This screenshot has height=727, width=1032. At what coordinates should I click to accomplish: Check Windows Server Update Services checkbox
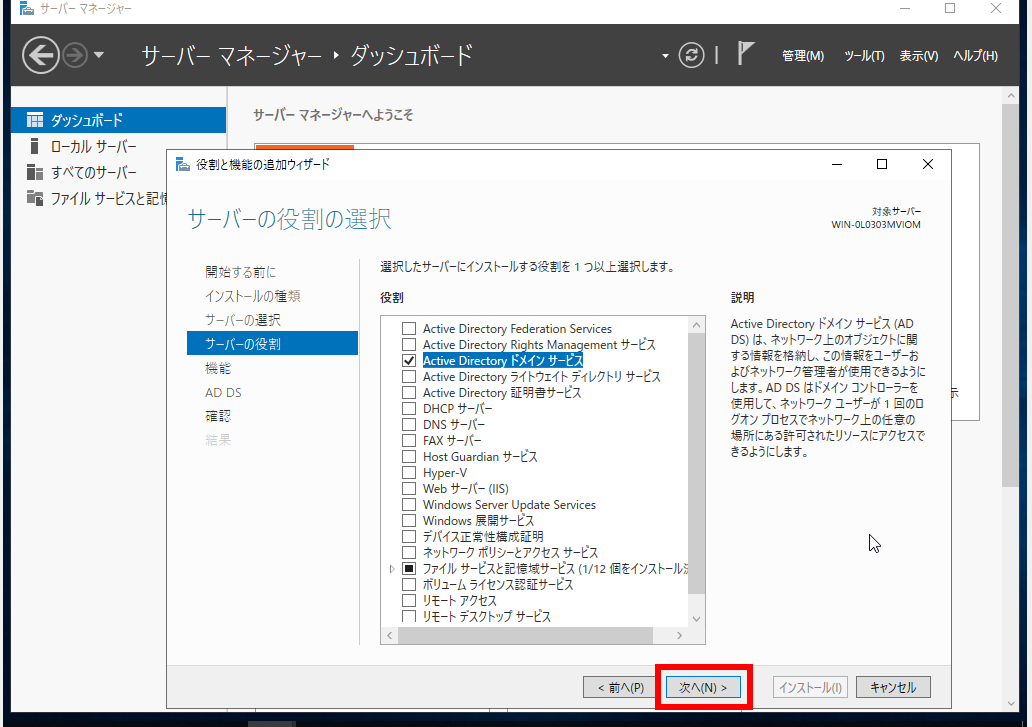pos(409,505)
